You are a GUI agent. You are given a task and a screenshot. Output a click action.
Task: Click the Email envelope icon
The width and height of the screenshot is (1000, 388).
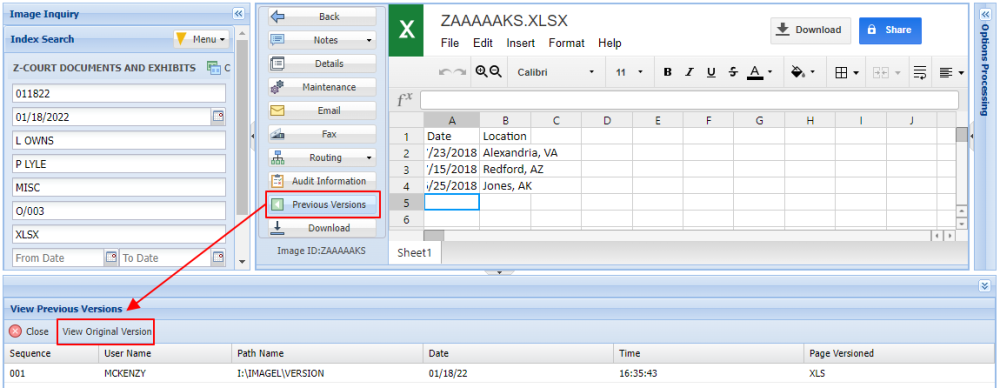[277, 110]
